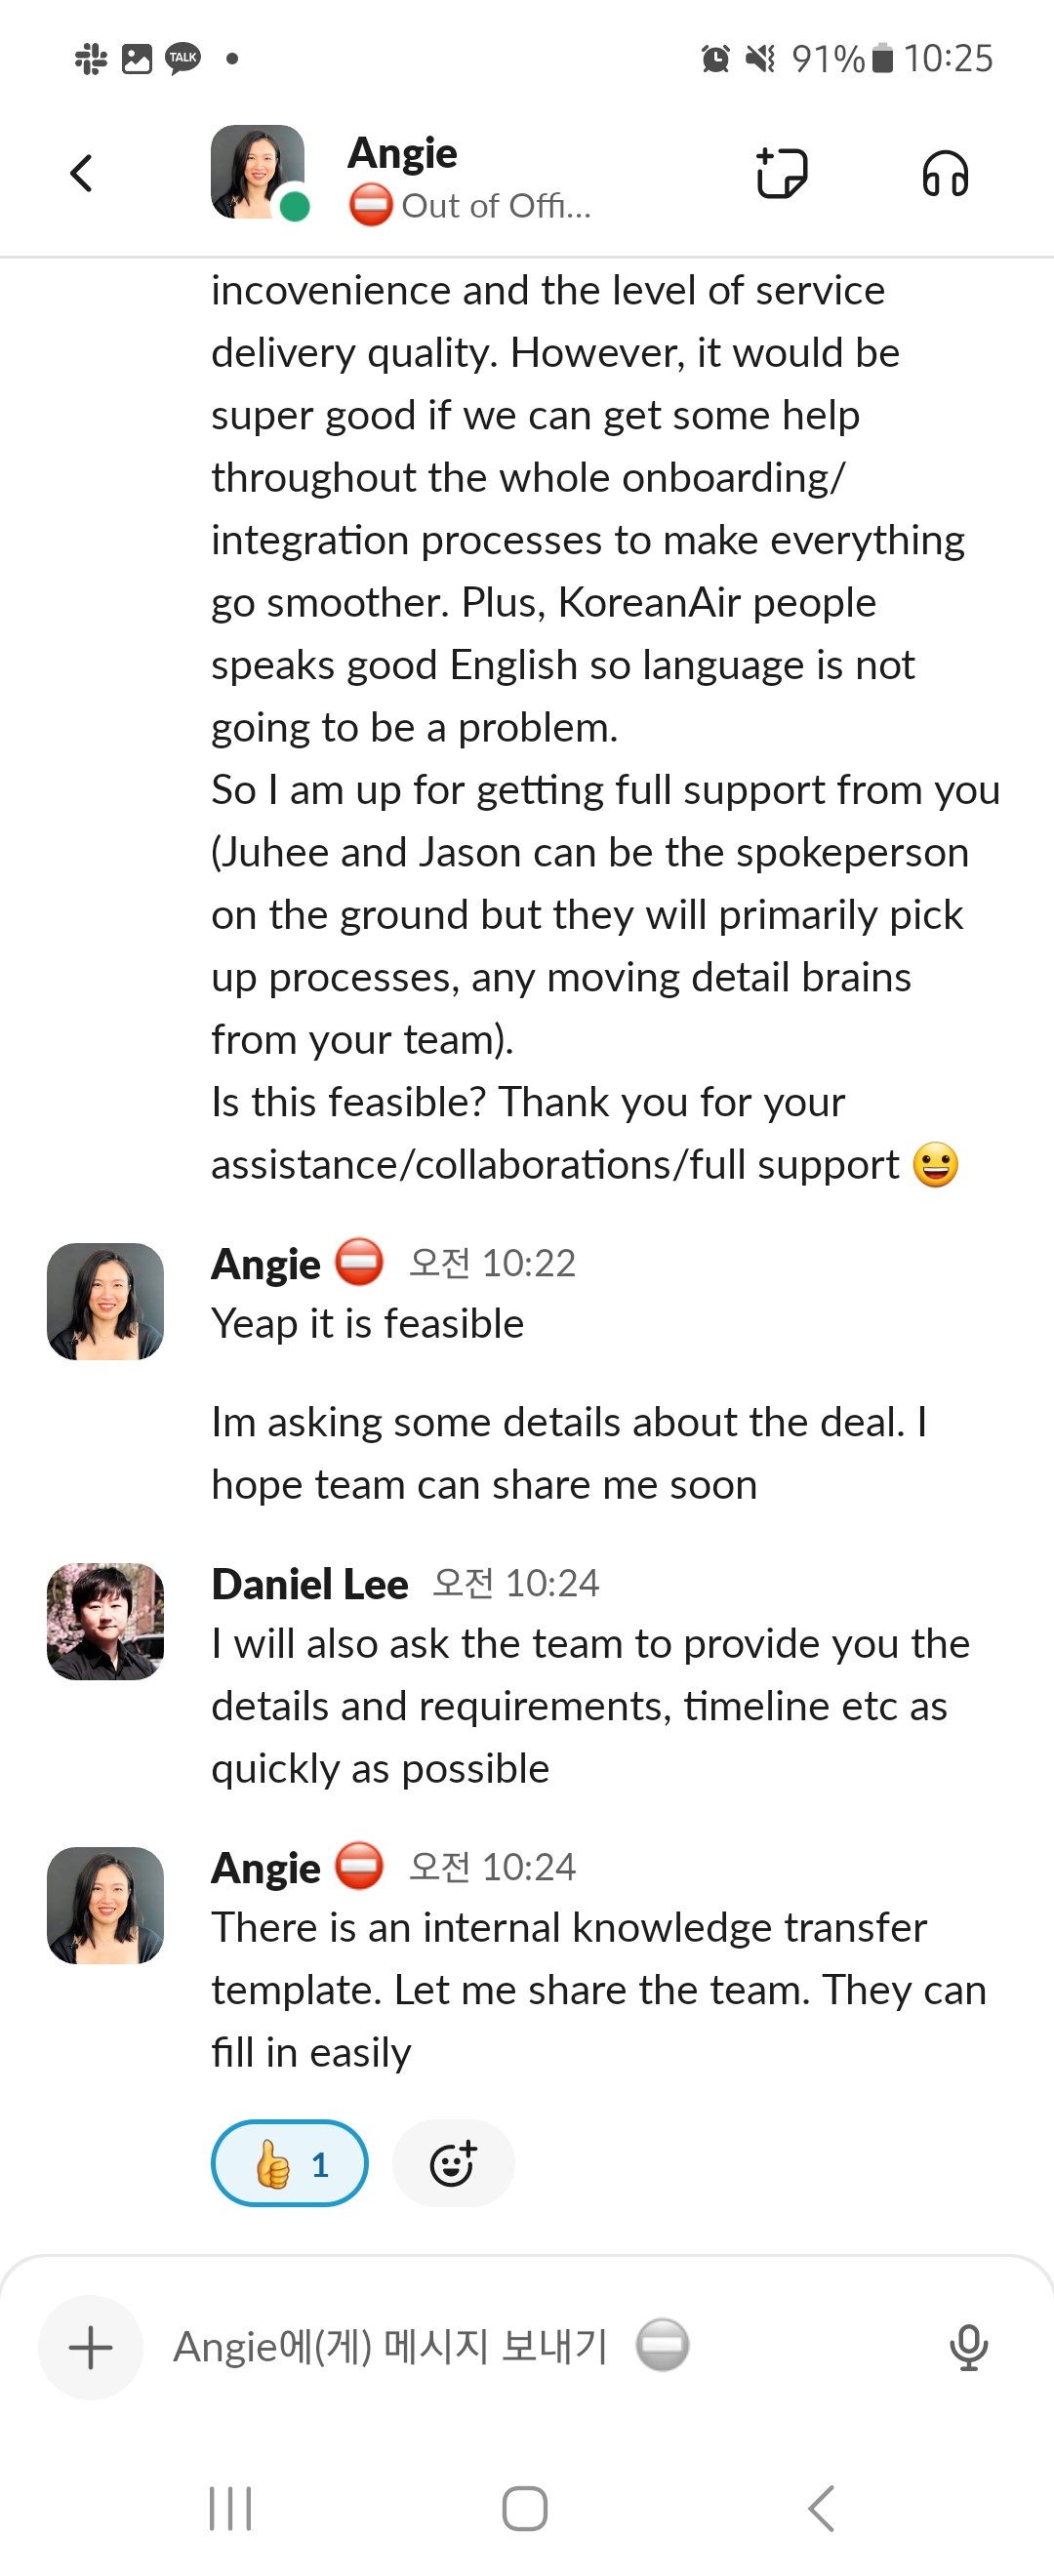Open the canvas note icon
The image size is (1054, 2576).
pyautogui.click(x=781, y=173)
